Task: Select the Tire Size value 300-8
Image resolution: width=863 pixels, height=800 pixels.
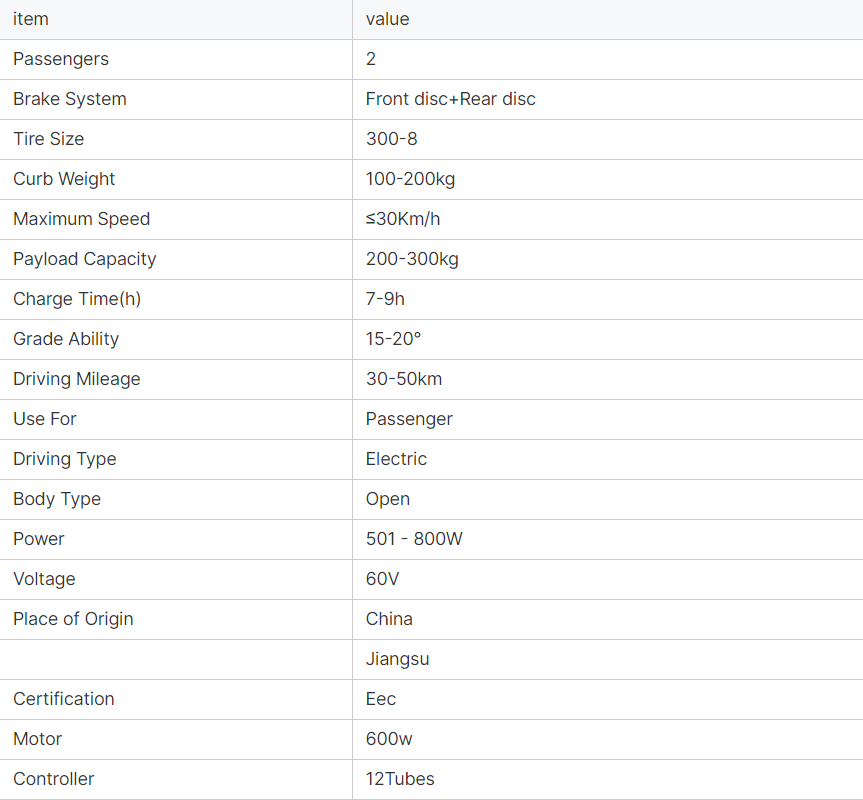Action: pos(391,139)
